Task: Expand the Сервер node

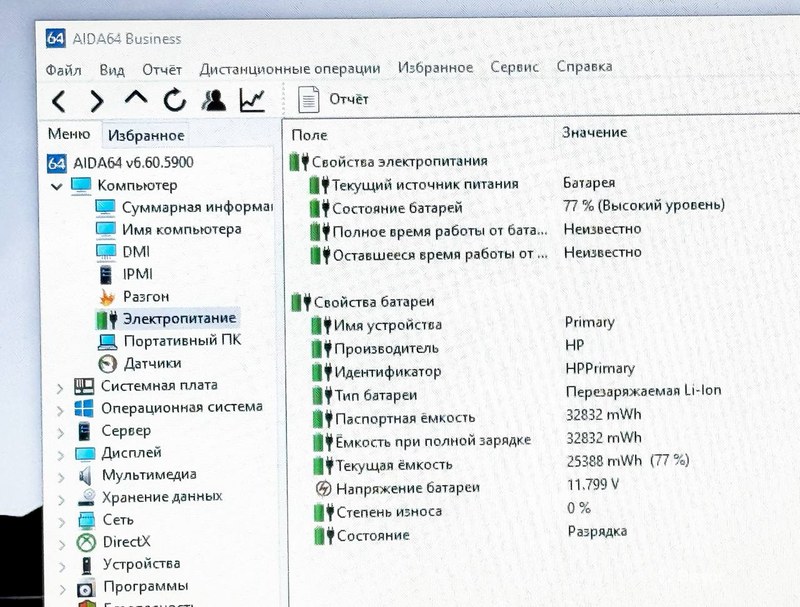Action: pos(61,433)
